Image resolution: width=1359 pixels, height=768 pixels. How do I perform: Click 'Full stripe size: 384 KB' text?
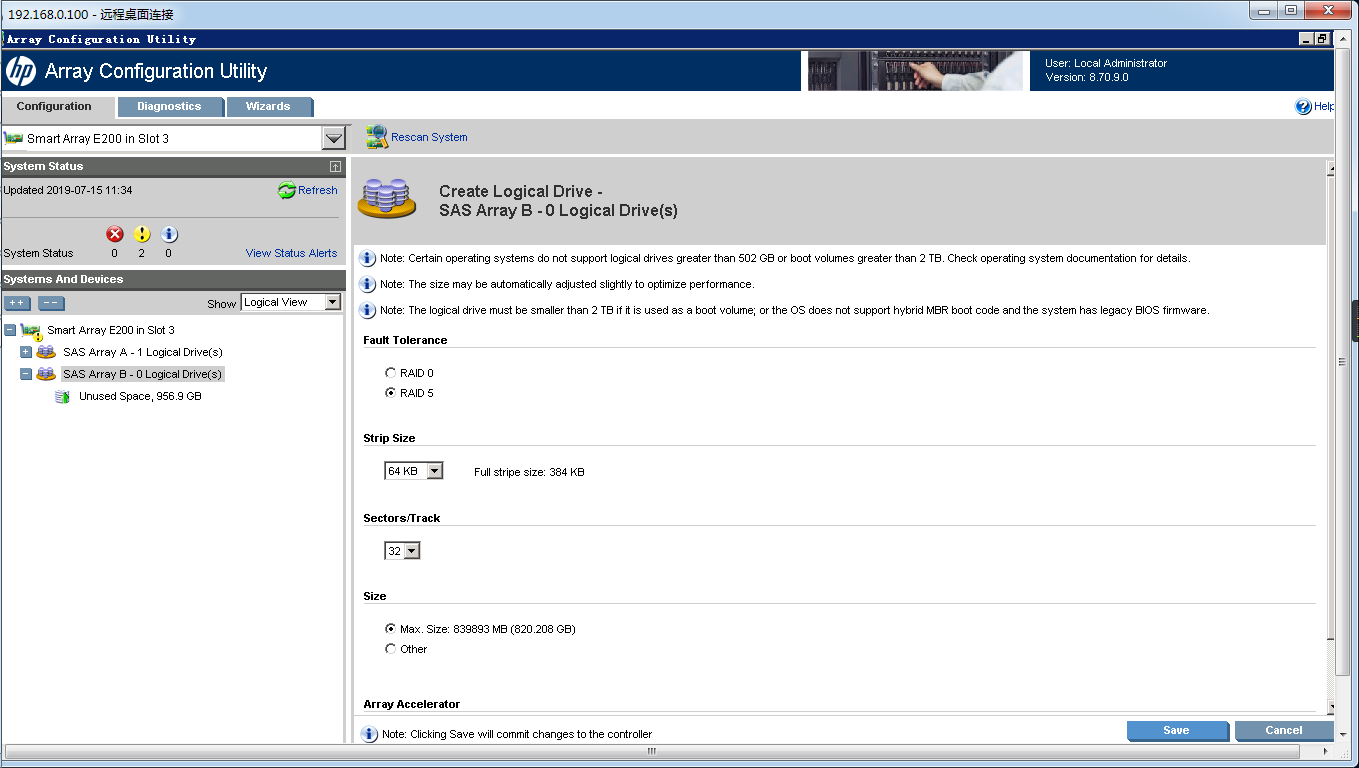tap(529, 472)
